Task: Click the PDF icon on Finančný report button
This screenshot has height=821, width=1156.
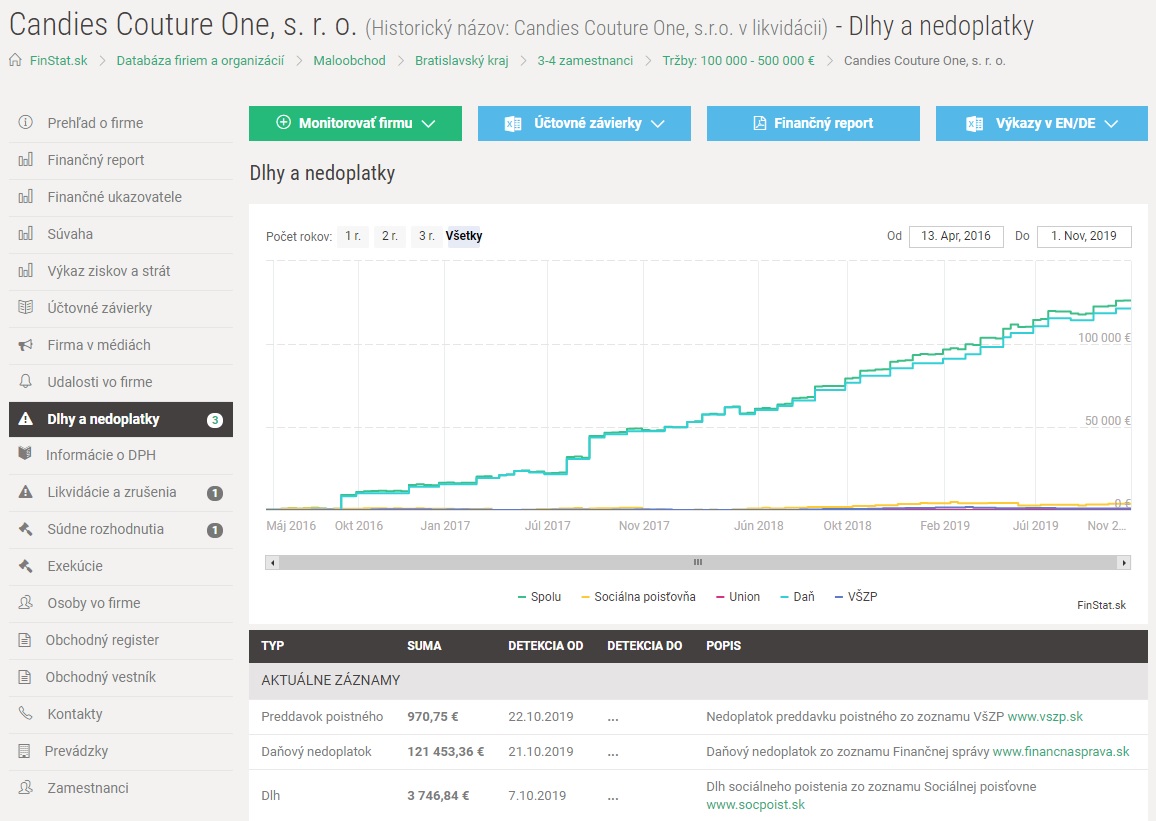Action: tap(758, 123)
